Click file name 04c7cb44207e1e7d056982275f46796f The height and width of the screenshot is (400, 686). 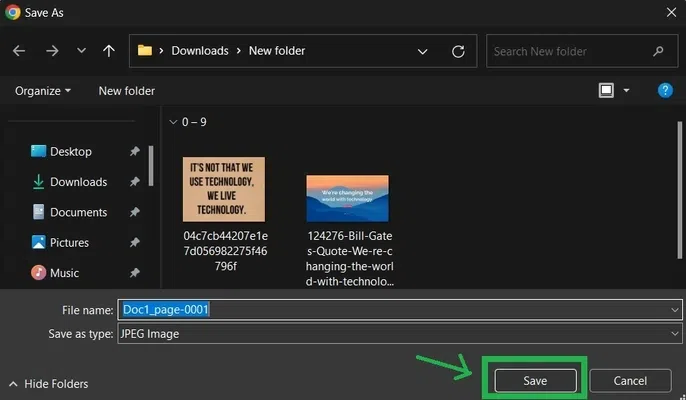pos(226,251)
